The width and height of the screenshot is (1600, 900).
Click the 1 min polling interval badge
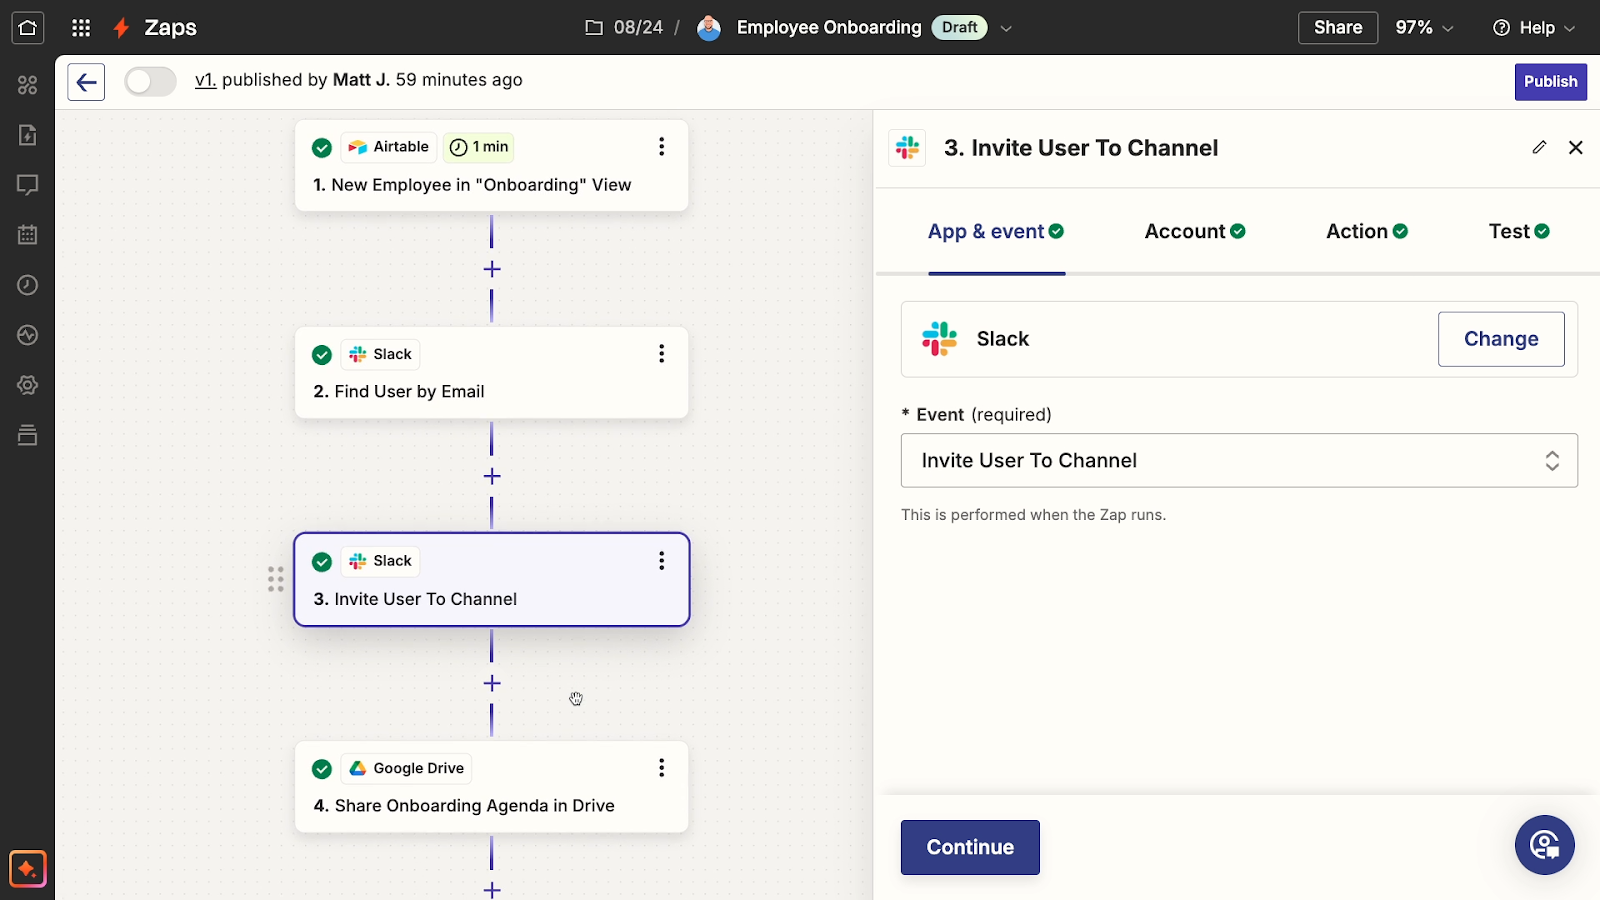479,147
